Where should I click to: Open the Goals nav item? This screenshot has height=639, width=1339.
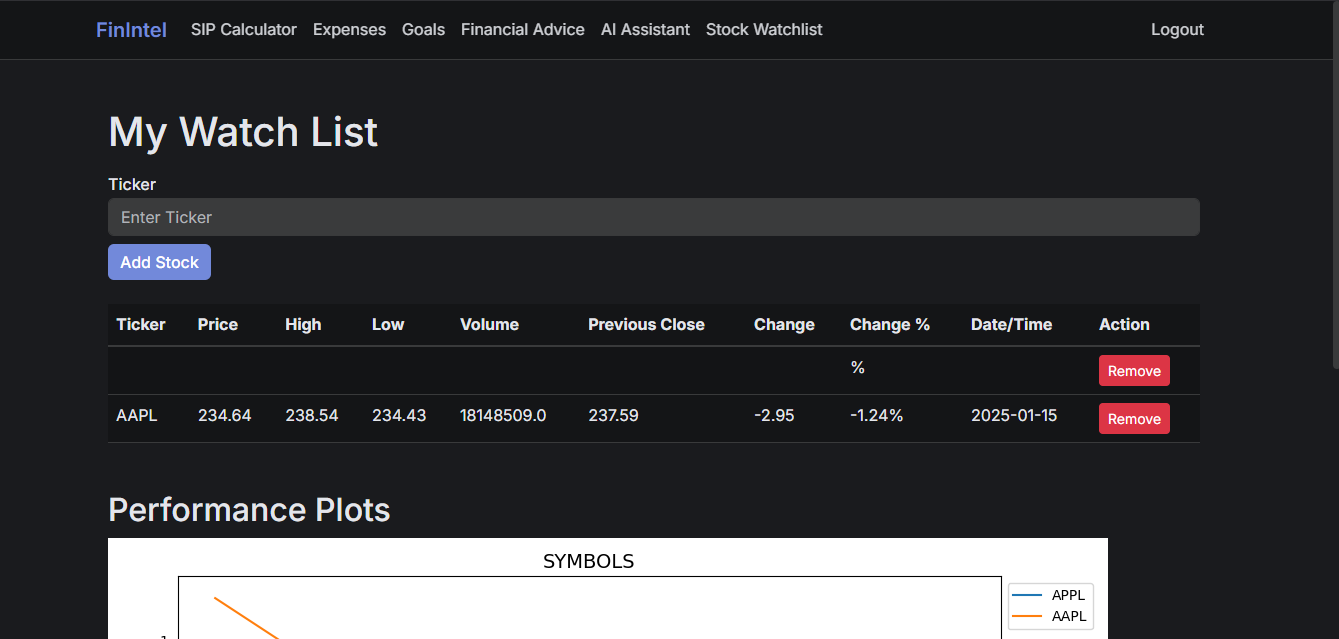tap(423, 30)
